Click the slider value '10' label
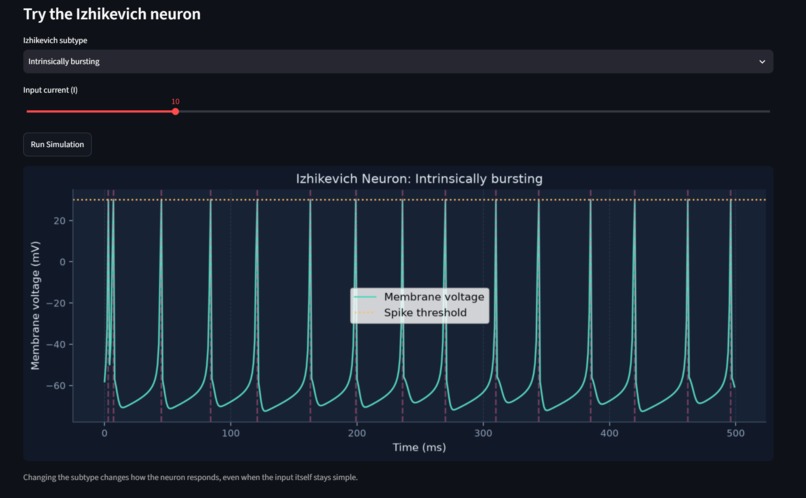 (175, 102)
